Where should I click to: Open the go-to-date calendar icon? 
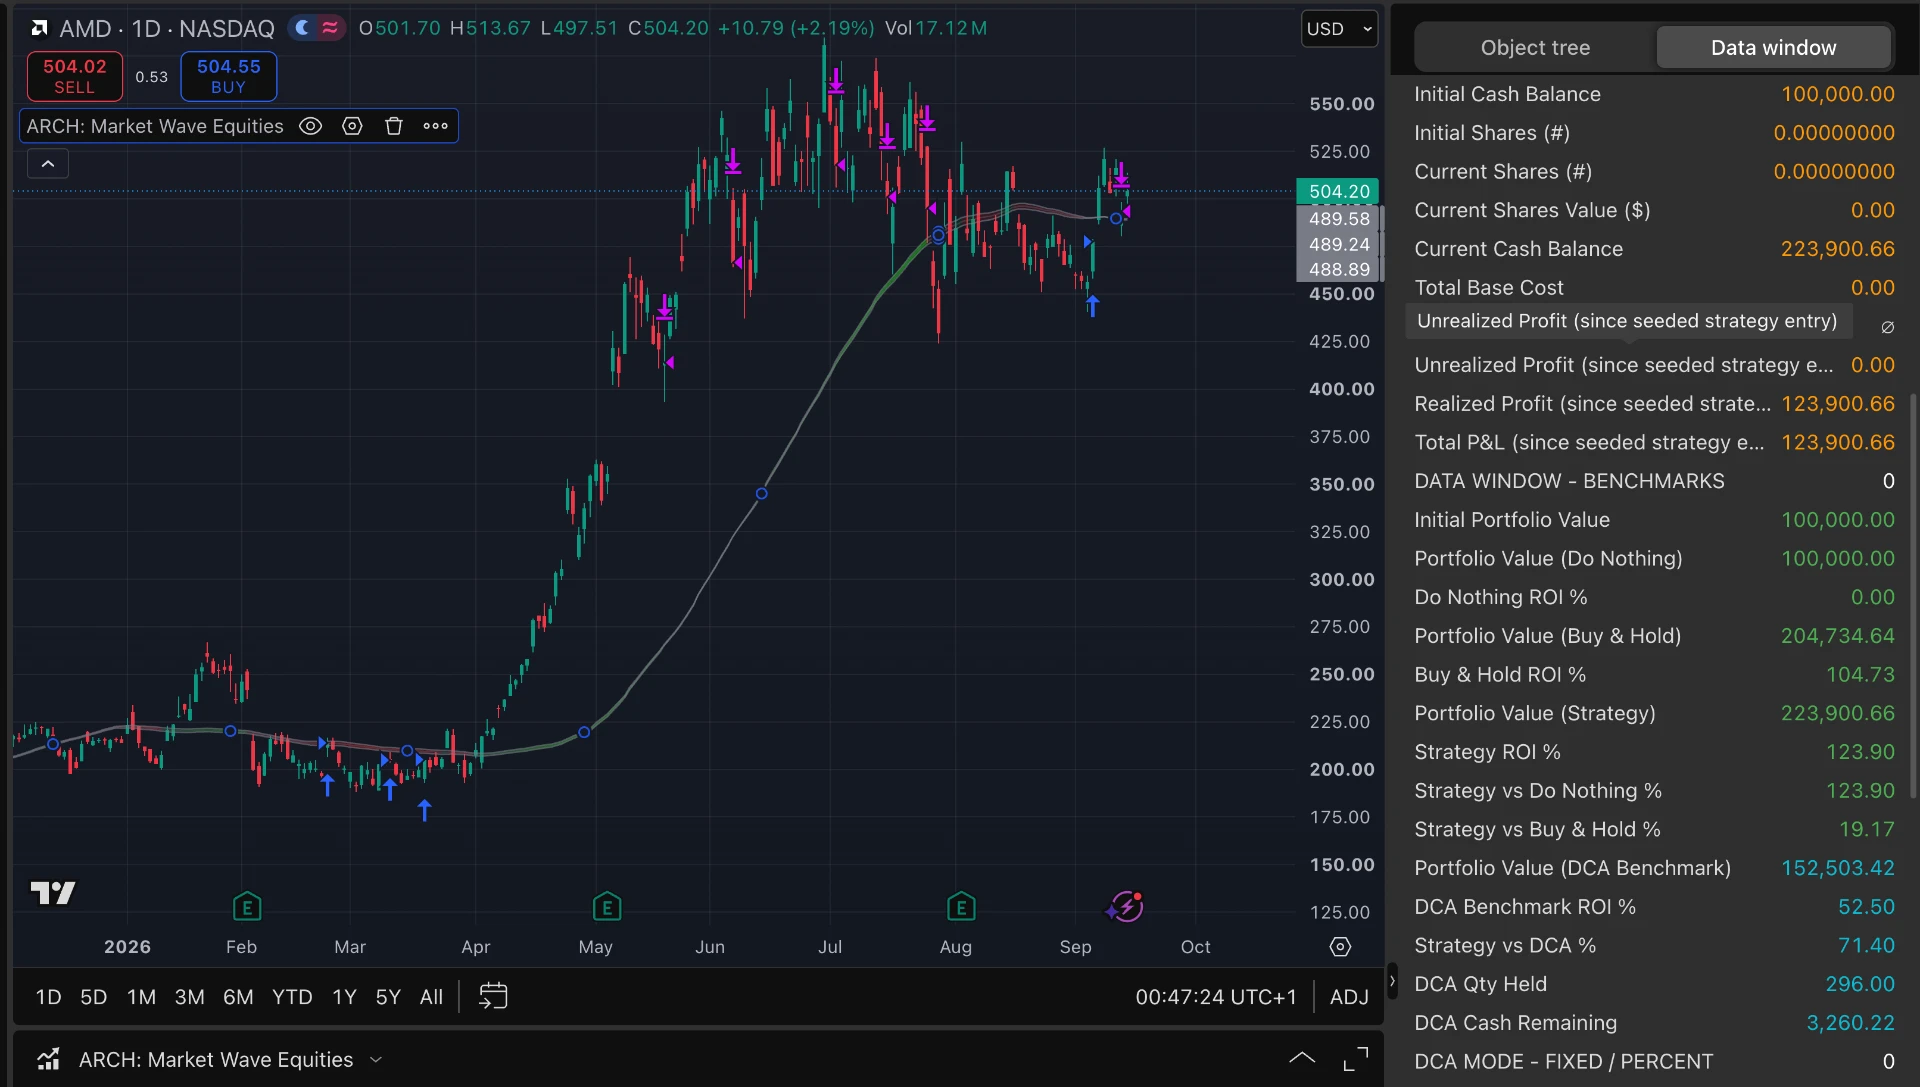(x=493, y=996)
